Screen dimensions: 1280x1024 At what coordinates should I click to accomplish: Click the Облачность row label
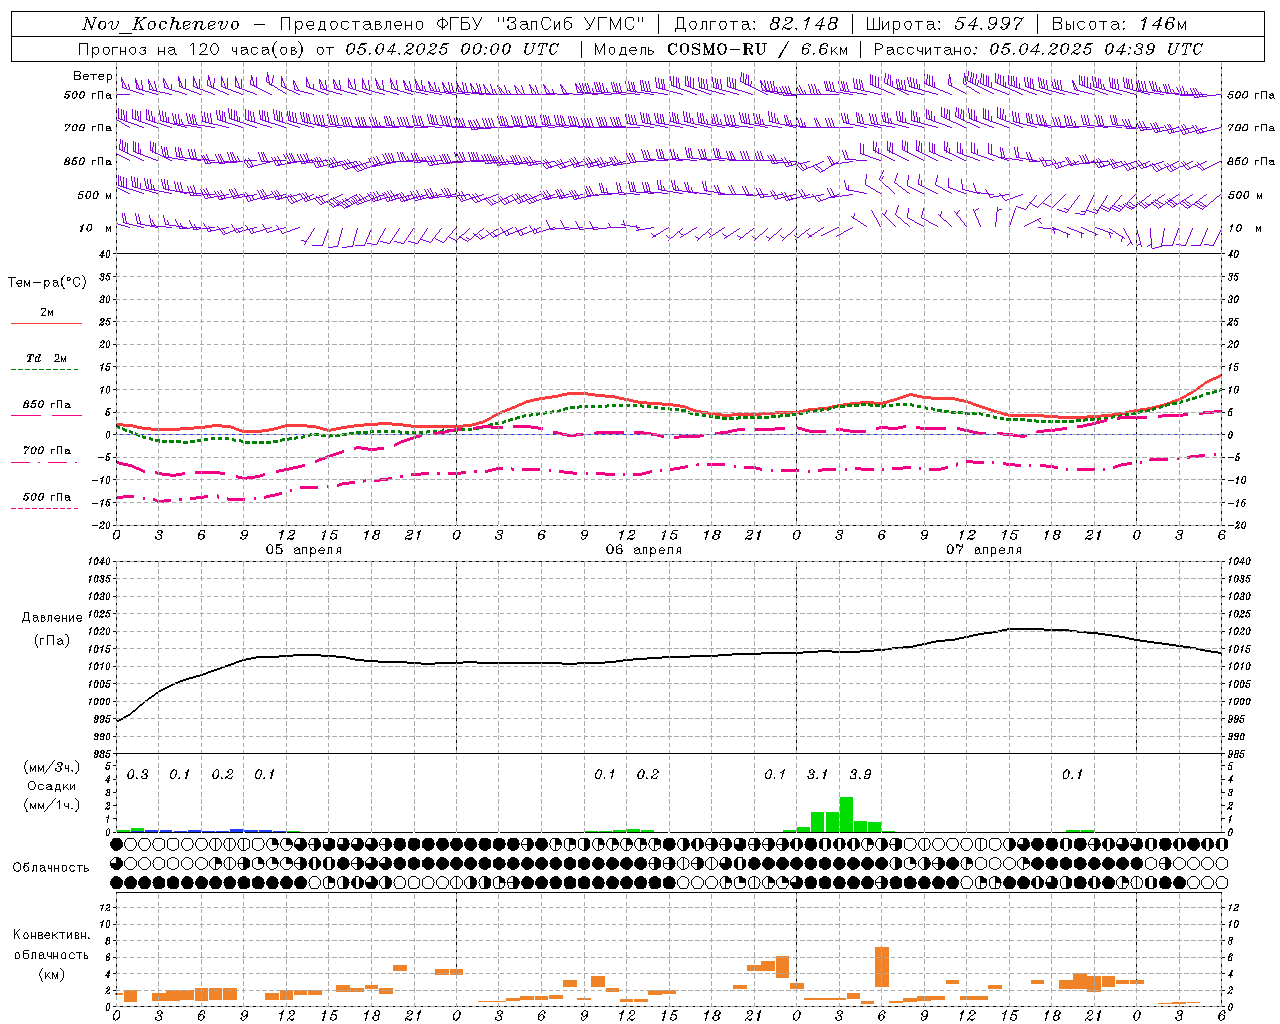pos(51,868)
